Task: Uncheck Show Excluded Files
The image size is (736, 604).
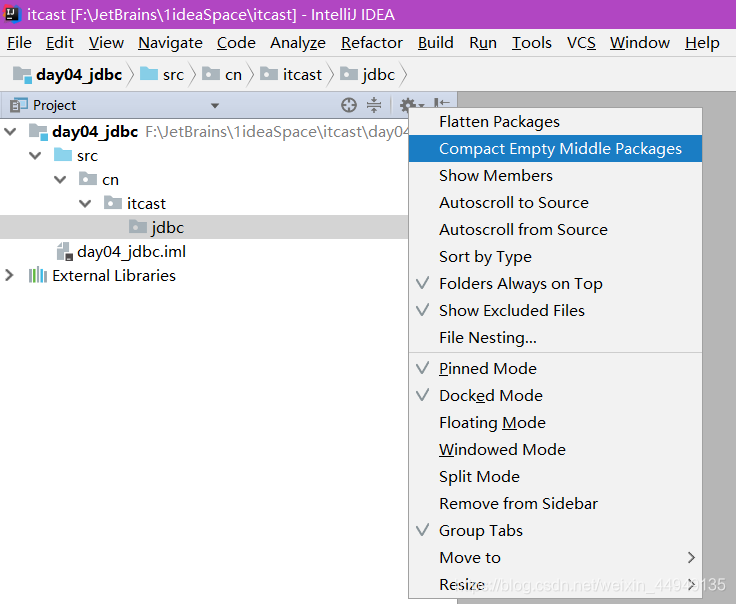Action: pos(555,310)
